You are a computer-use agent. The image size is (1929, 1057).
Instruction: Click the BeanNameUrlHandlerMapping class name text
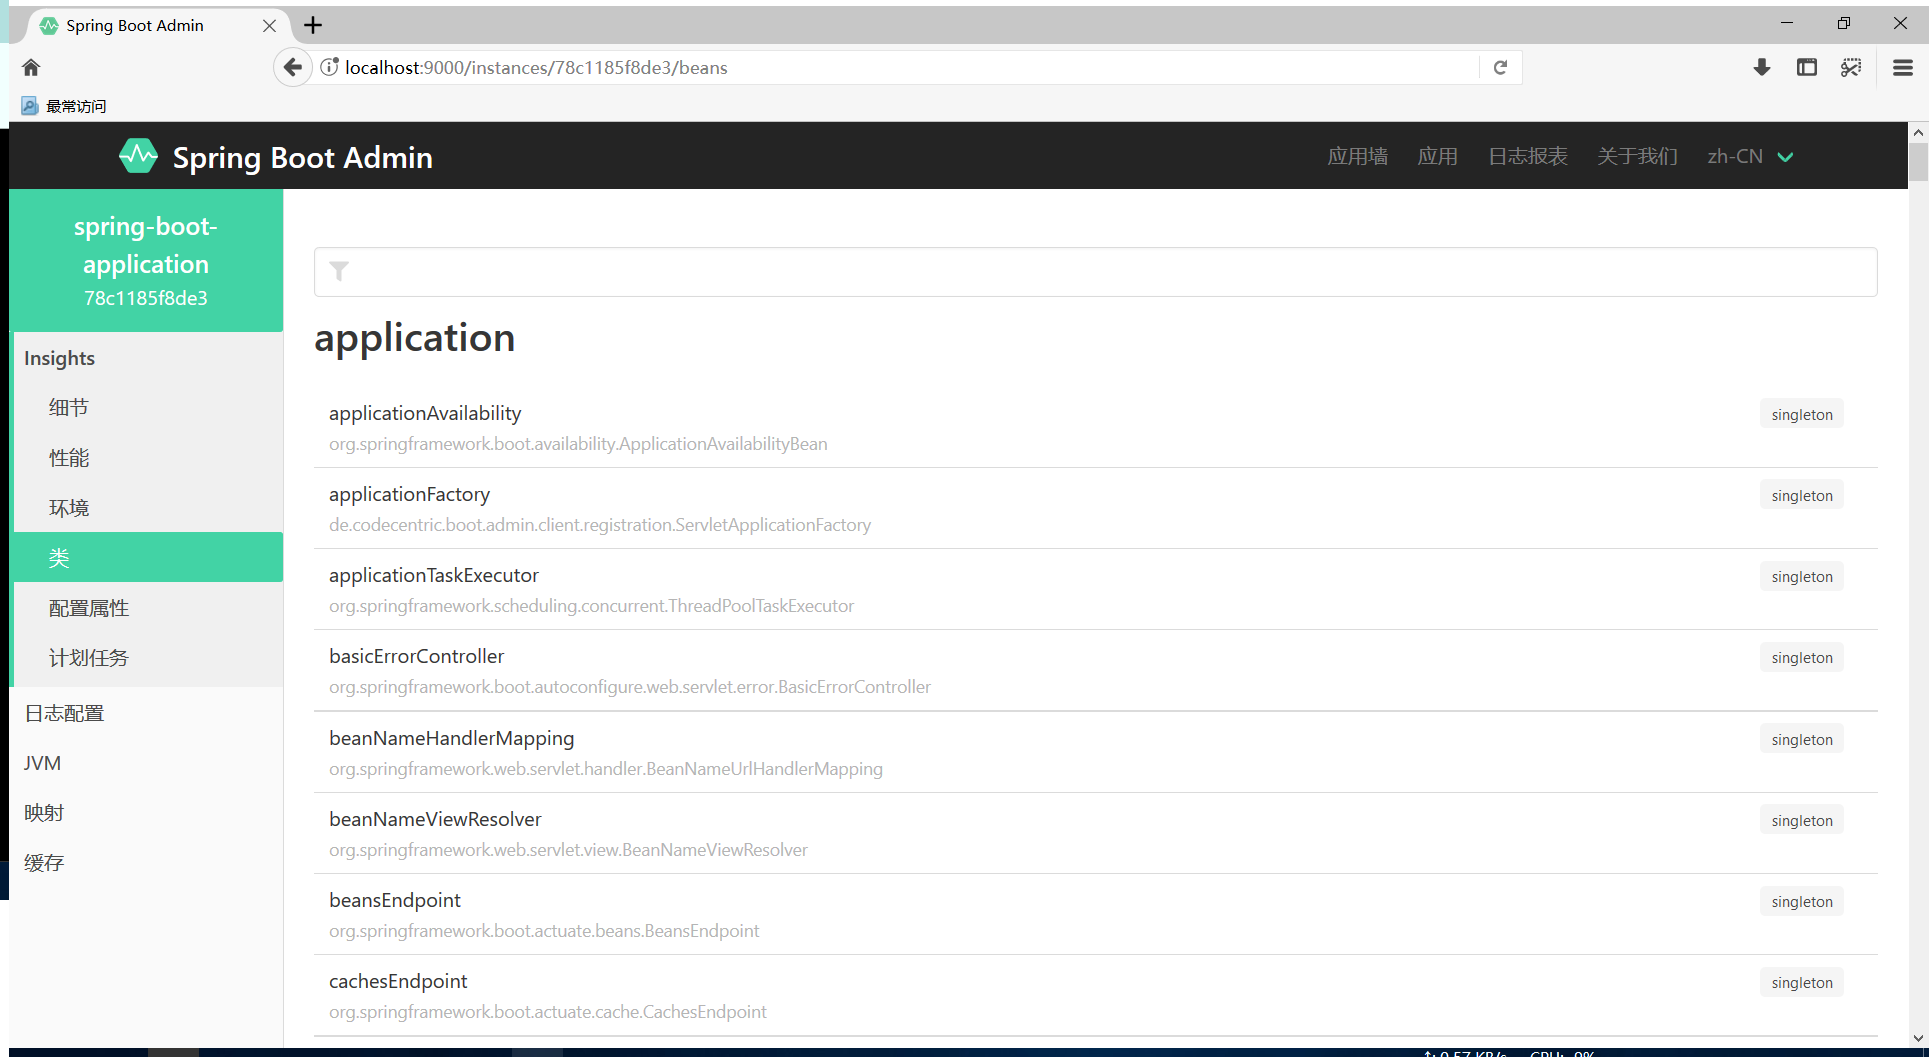(606, 769)
